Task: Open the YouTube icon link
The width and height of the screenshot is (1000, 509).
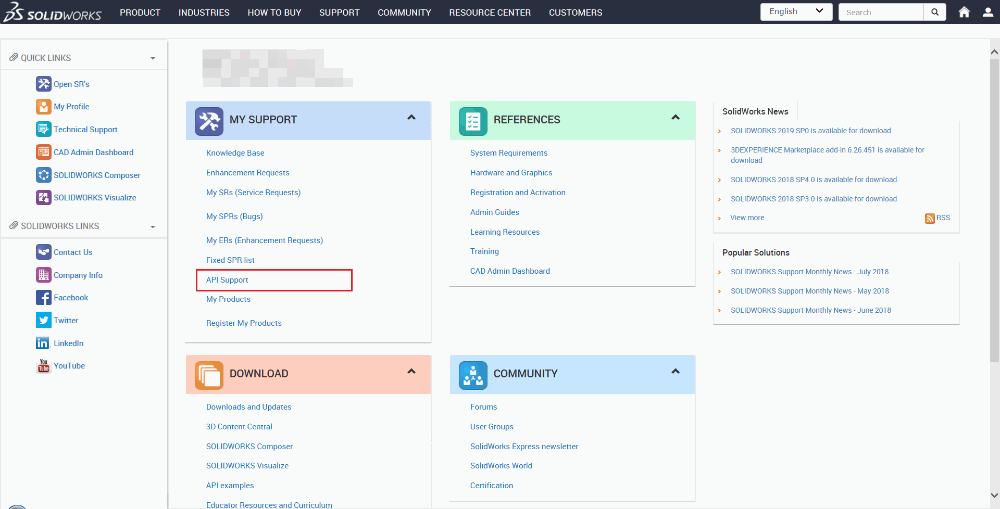Action: coord(43,366)
